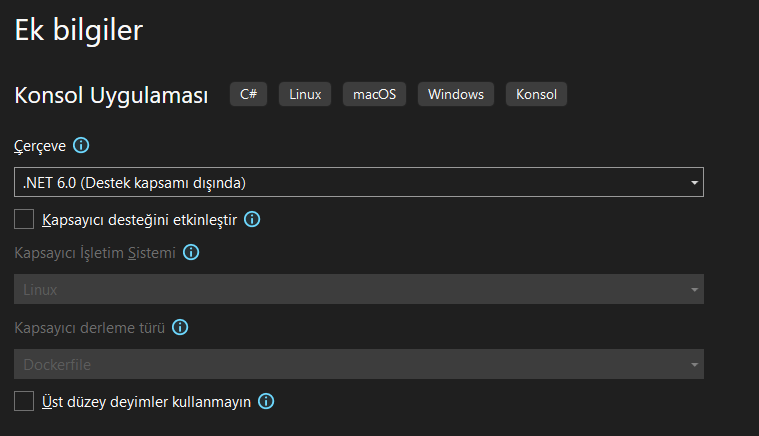Click the C# tag
759x436 pixels.
[x=248, y=95]
